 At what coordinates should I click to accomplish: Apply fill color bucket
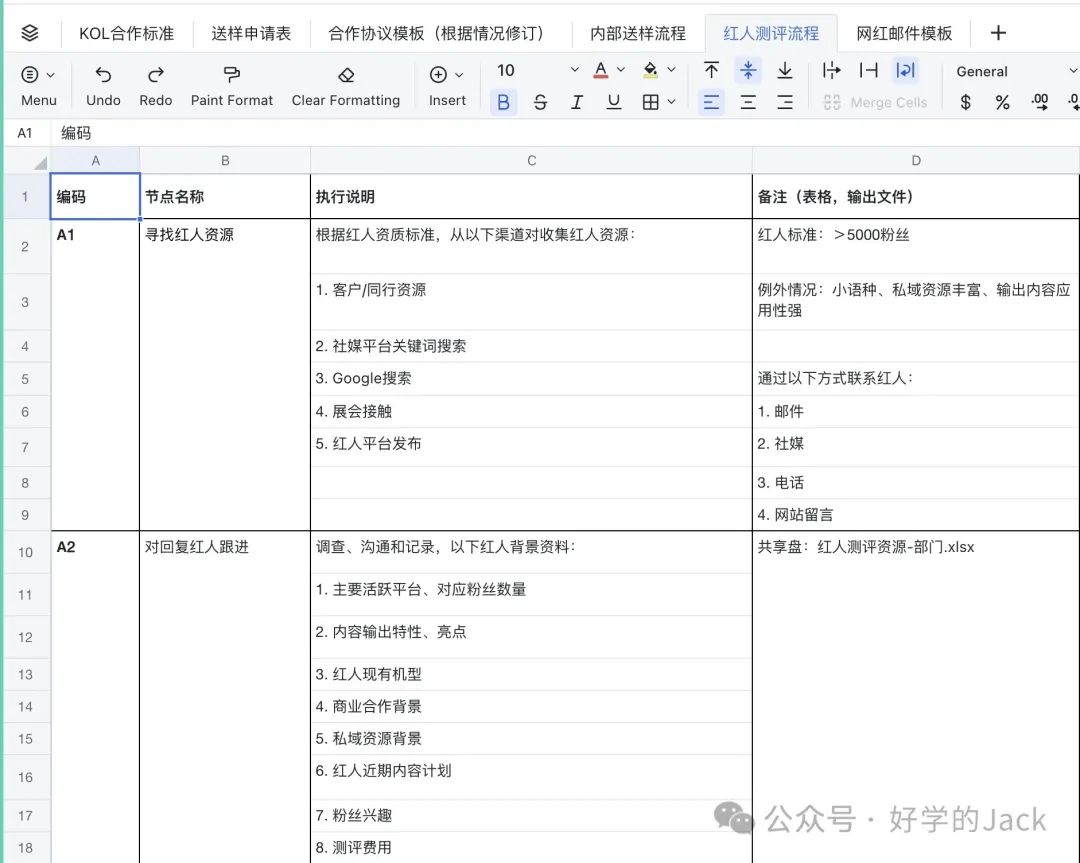coord(650,70)
